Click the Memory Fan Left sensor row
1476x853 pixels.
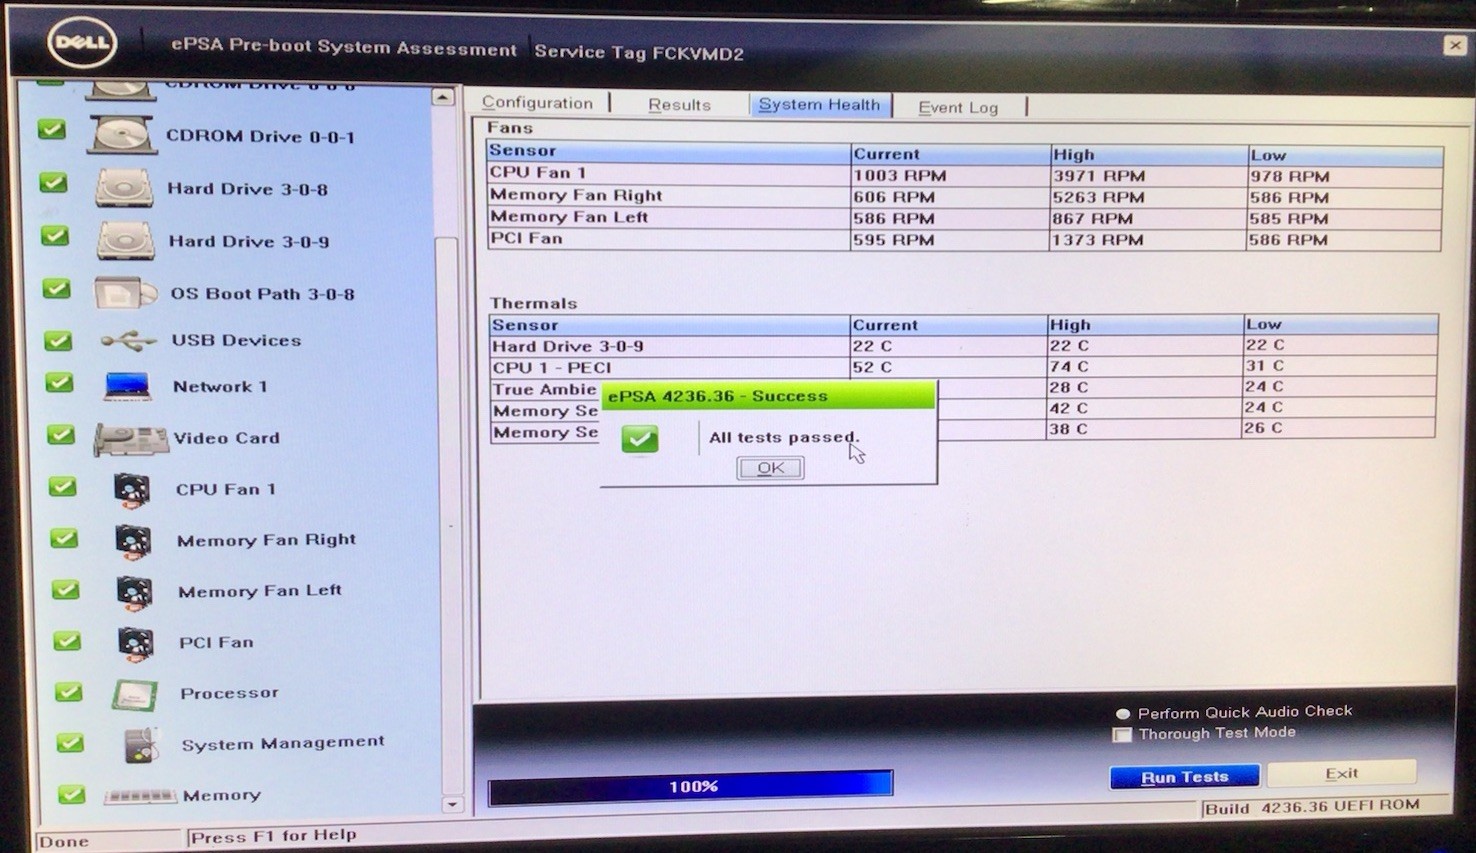(x=965, y=217)
